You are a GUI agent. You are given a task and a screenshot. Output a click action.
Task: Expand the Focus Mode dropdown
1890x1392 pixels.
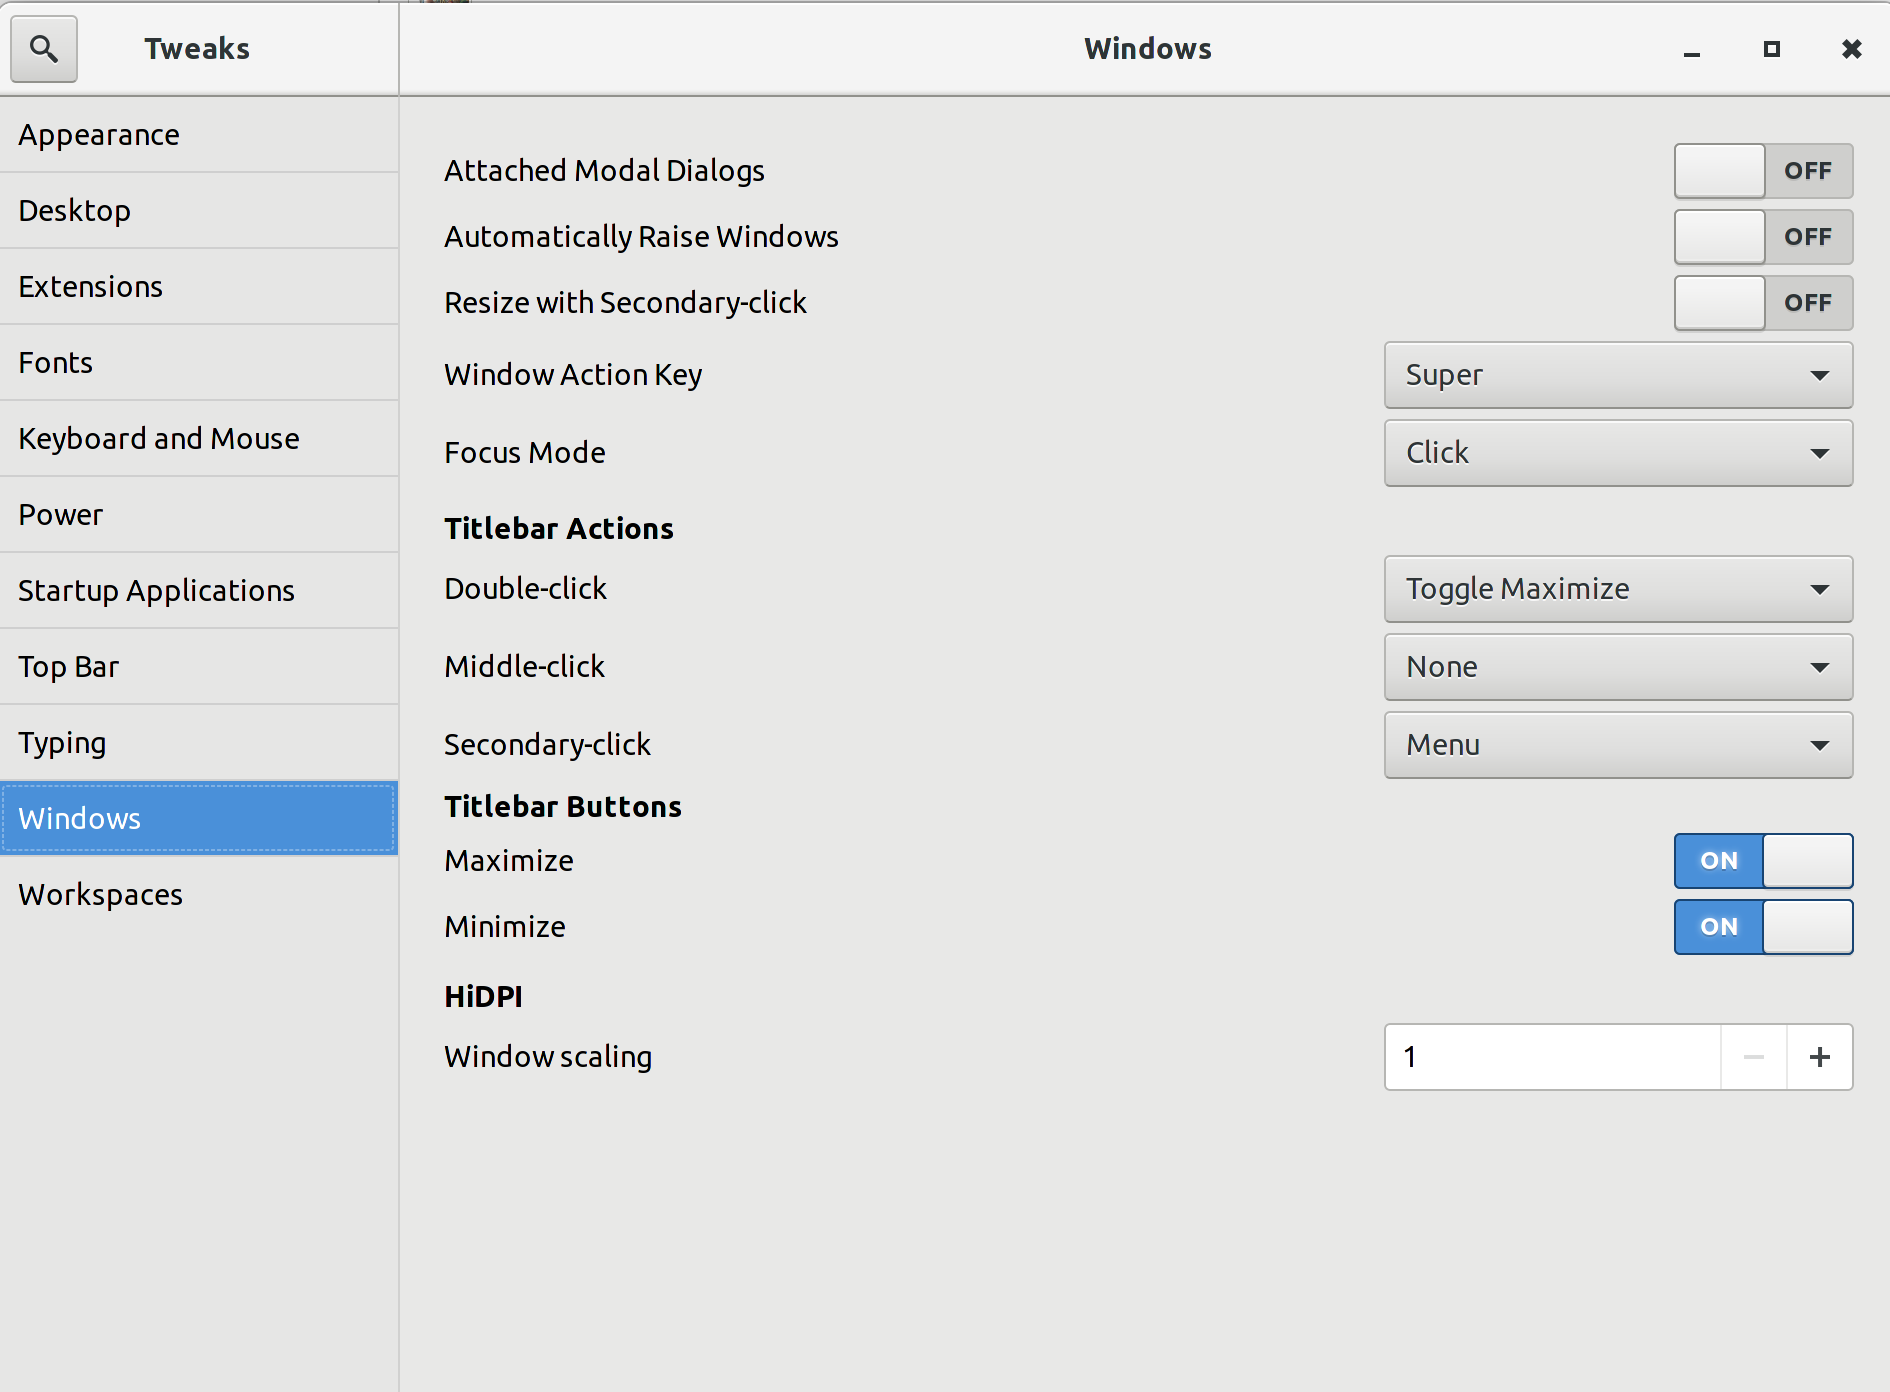[x=1617, y=453]
